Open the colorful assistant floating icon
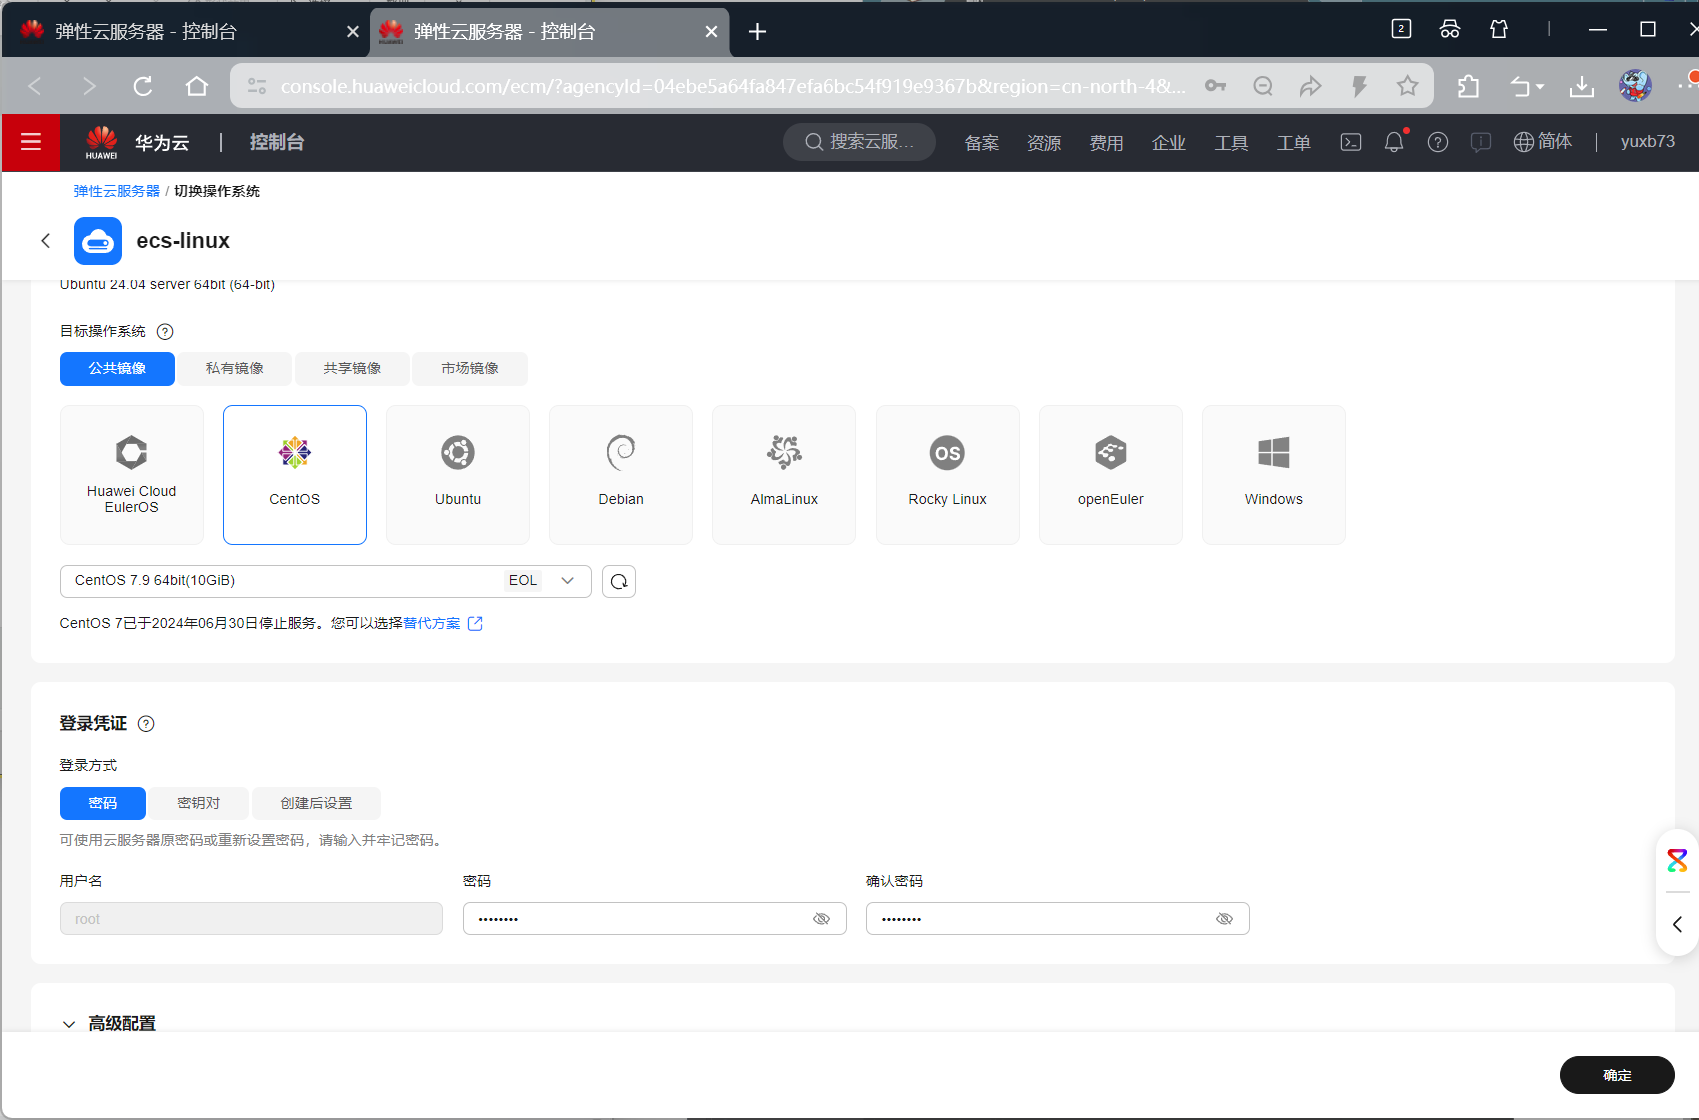1699x1120 pixels. pos(1677,860)
